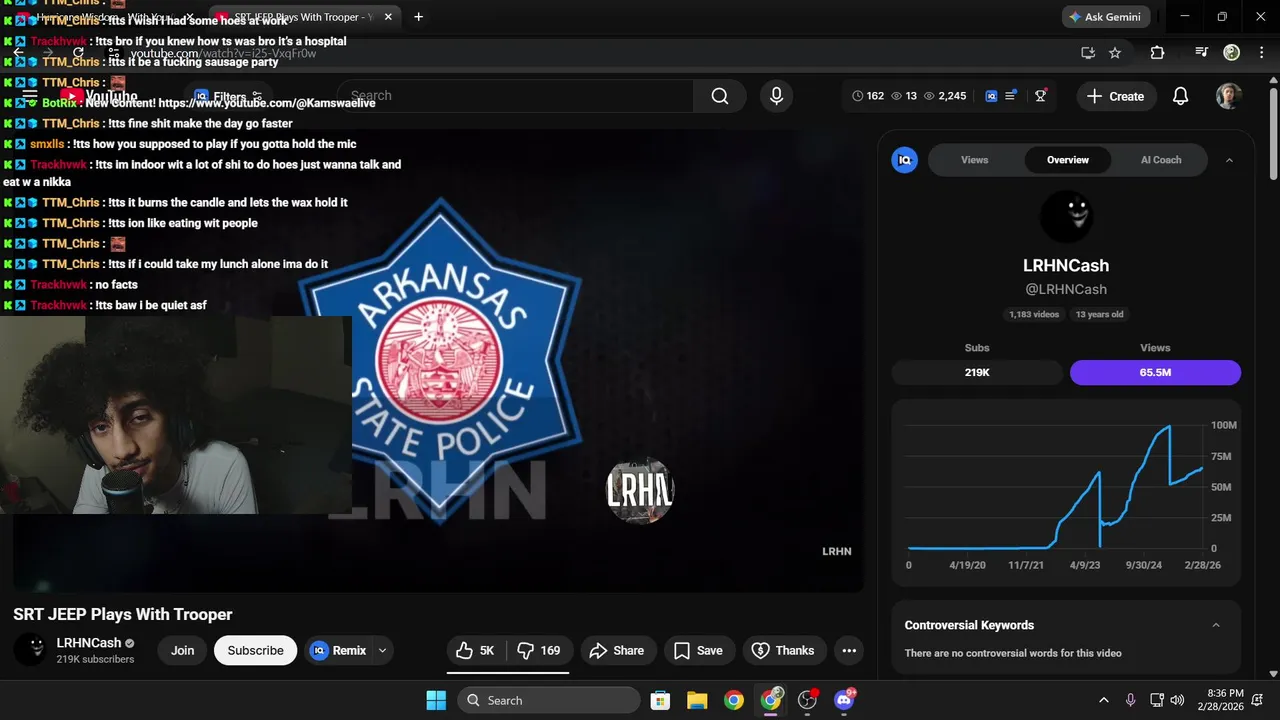Dislike the video with thumbs down
Viewport: 1280px width, 720px height.
(539, 650)
